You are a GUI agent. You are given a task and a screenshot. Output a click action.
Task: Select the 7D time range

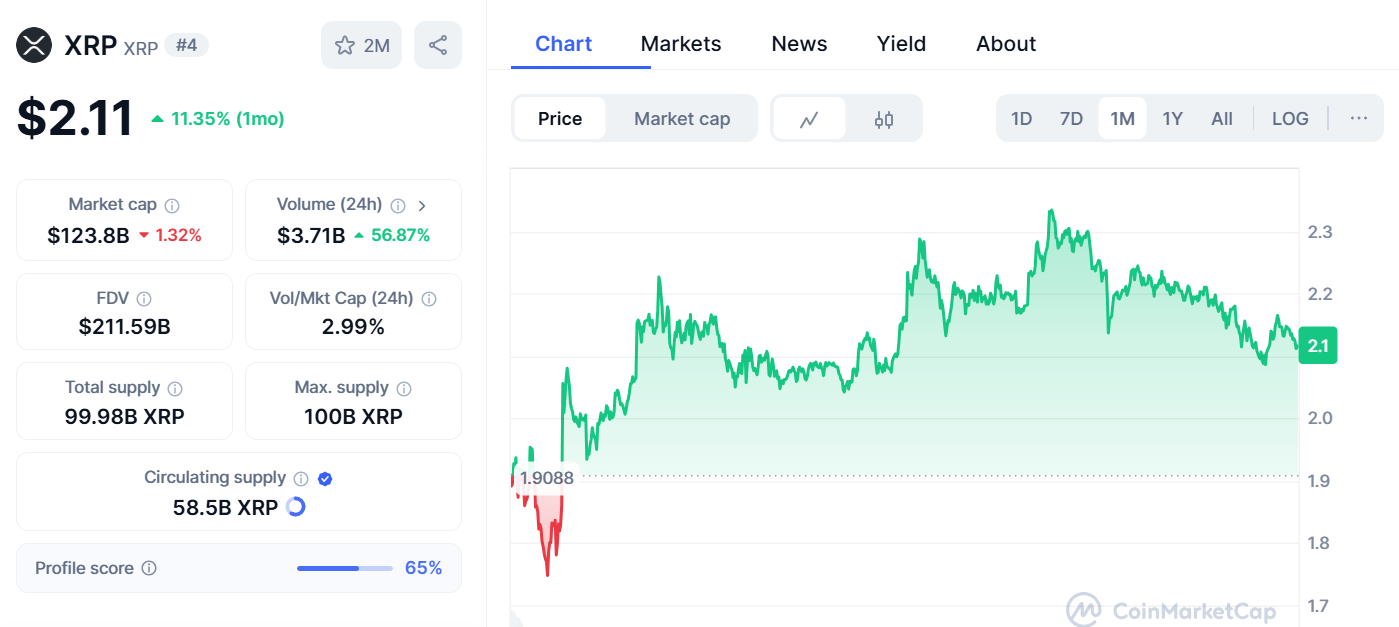(1071, 119)
